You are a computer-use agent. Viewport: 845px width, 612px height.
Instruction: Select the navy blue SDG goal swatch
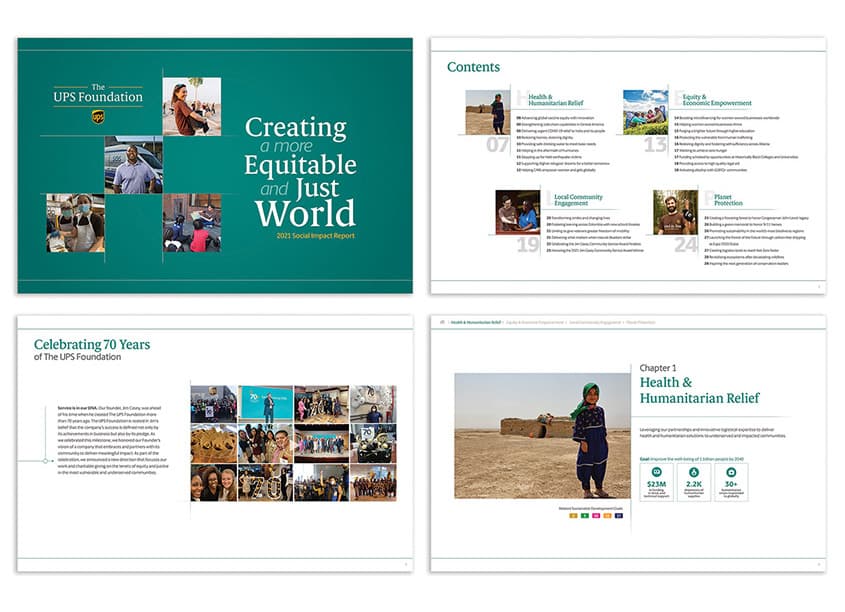click(x=619, y=516)
